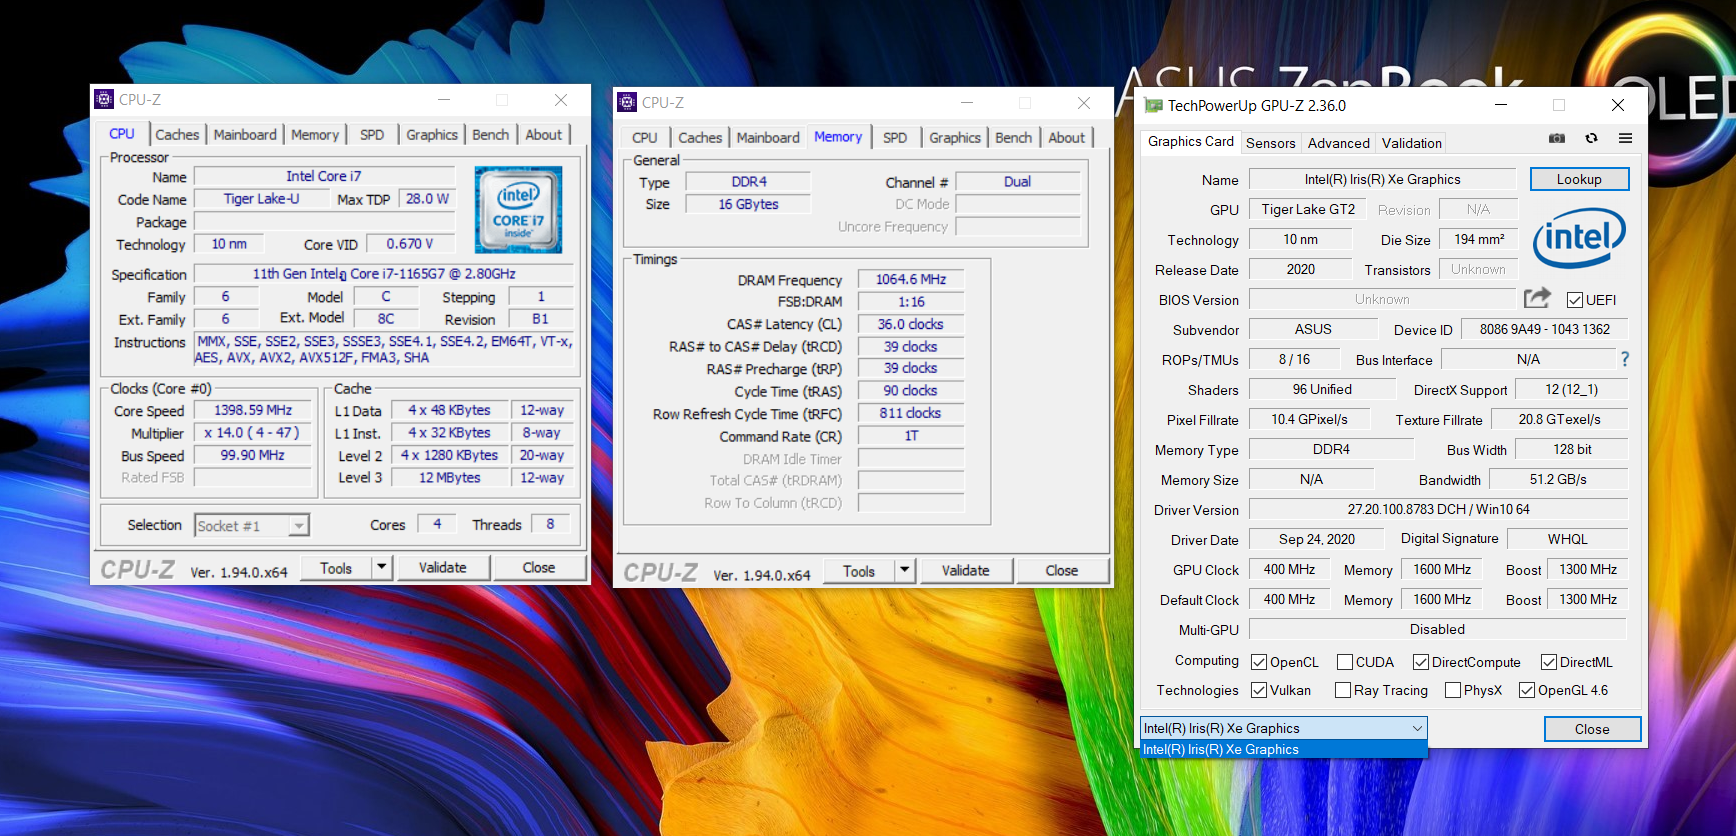This screenshot has height=836, width=1736.
Task: Click the GPU-Z screenshot camera icon
Action: tap(1557, 138)
